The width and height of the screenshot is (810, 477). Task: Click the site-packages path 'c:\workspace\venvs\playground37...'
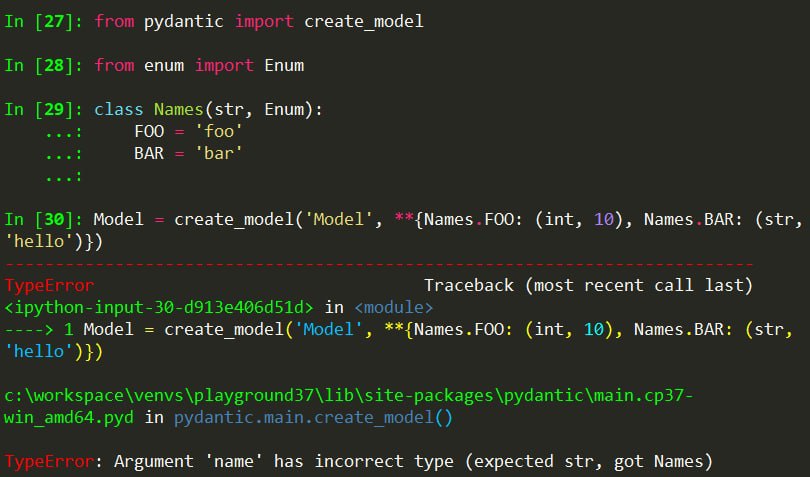click(x=349, y=395)
